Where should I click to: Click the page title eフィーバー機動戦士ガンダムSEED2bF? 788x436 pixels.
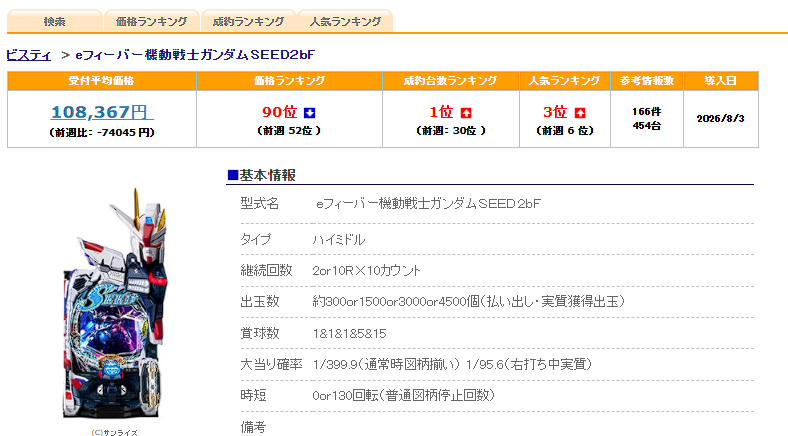coord(195,55)
